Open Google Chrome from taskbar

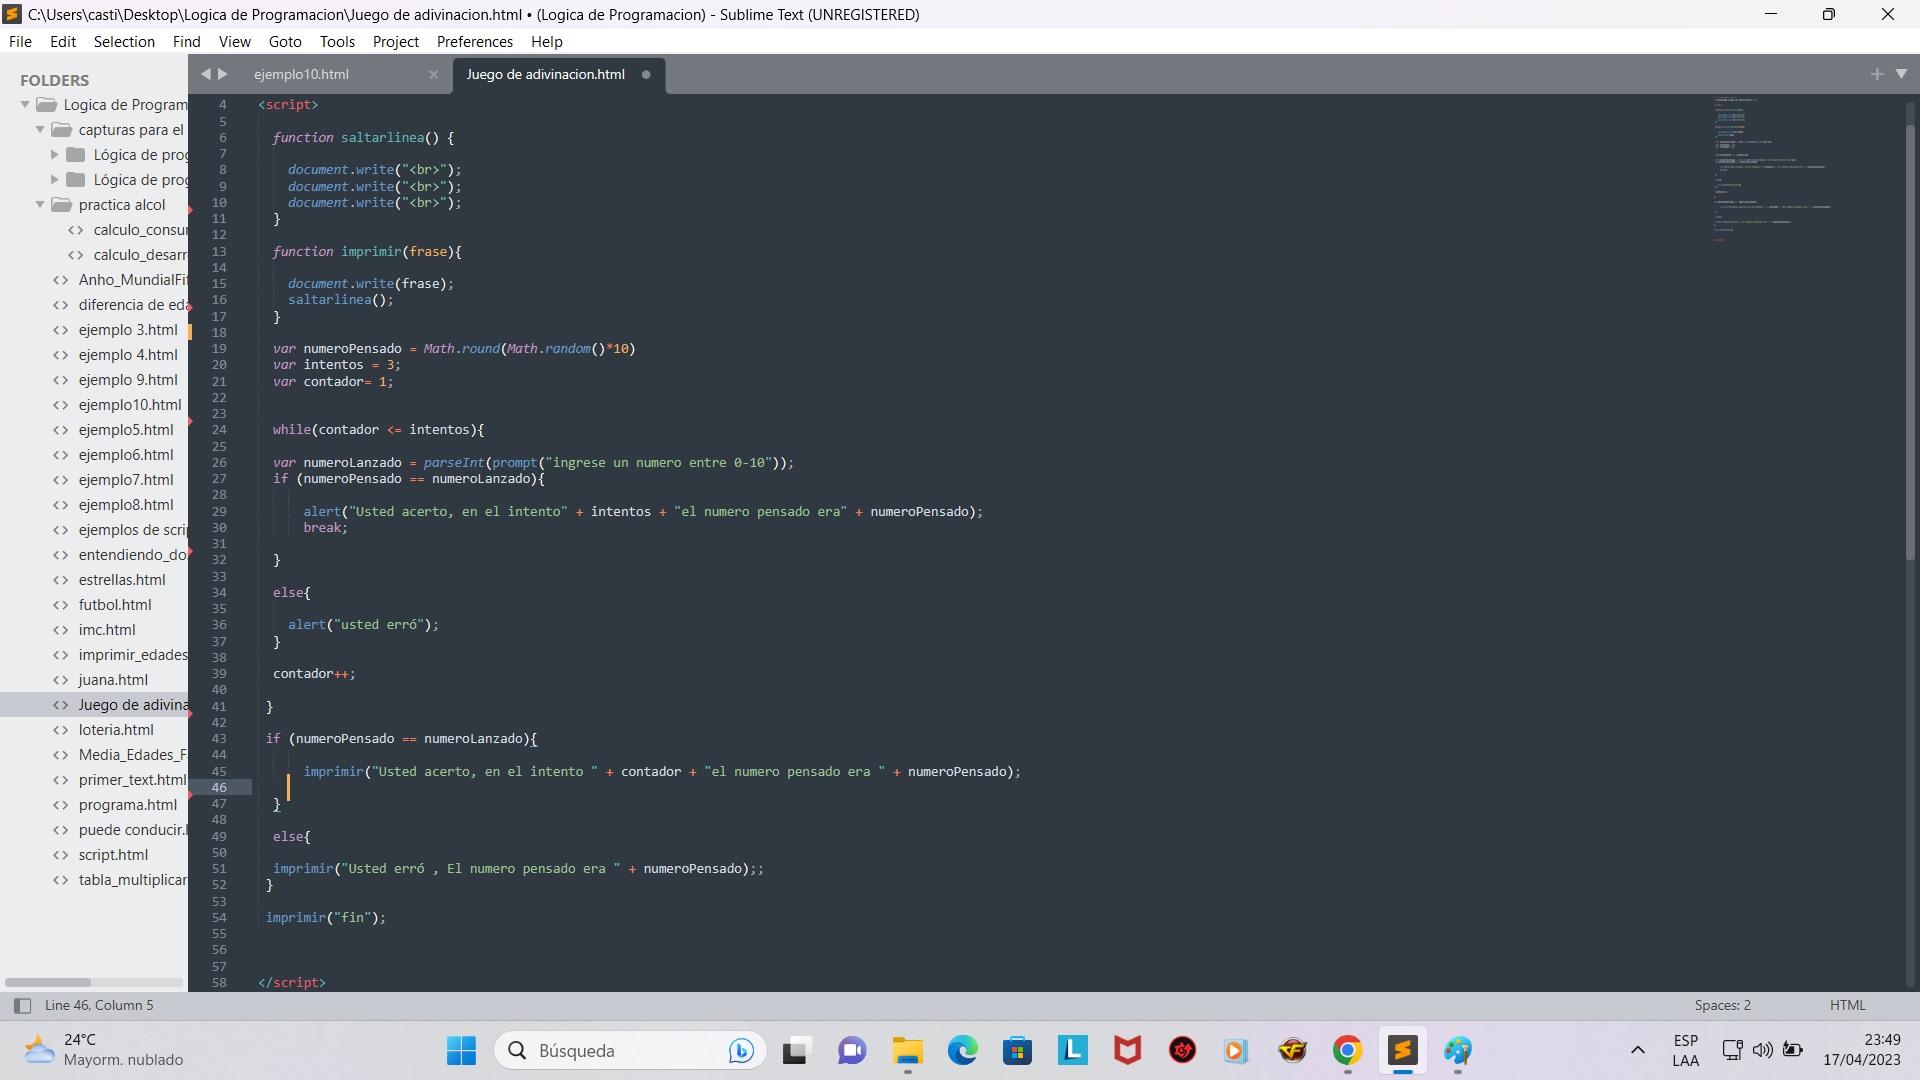tap(1347, 1050)
